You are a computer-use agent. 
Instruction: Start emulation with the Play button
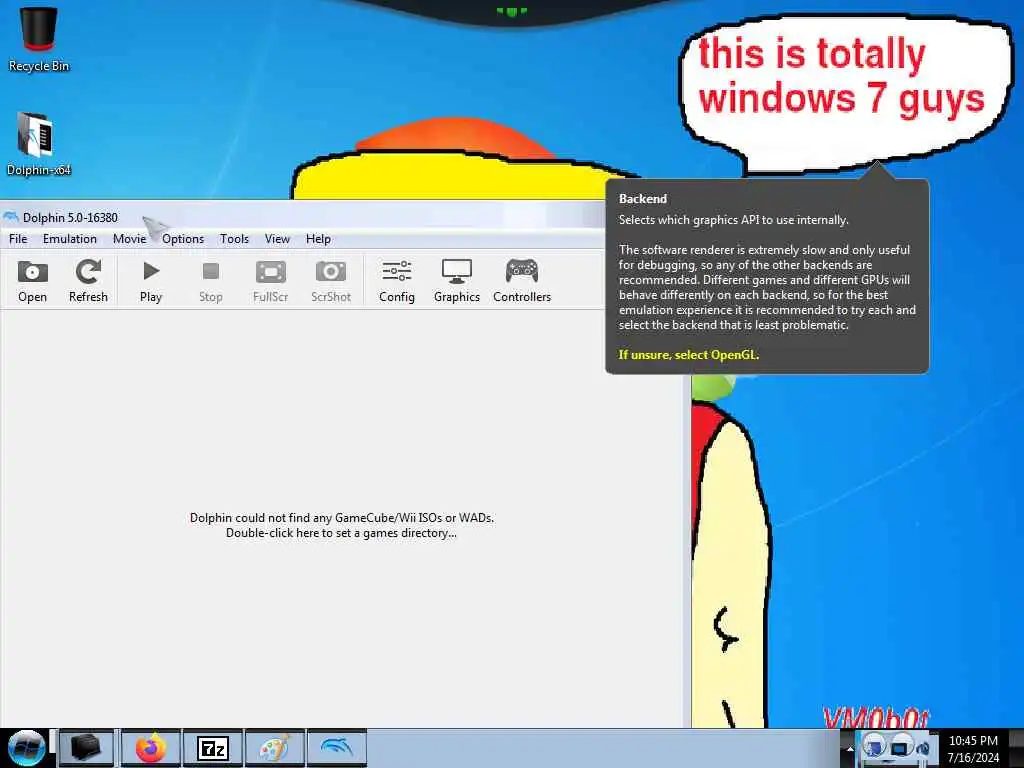click(x=151, y=281)
